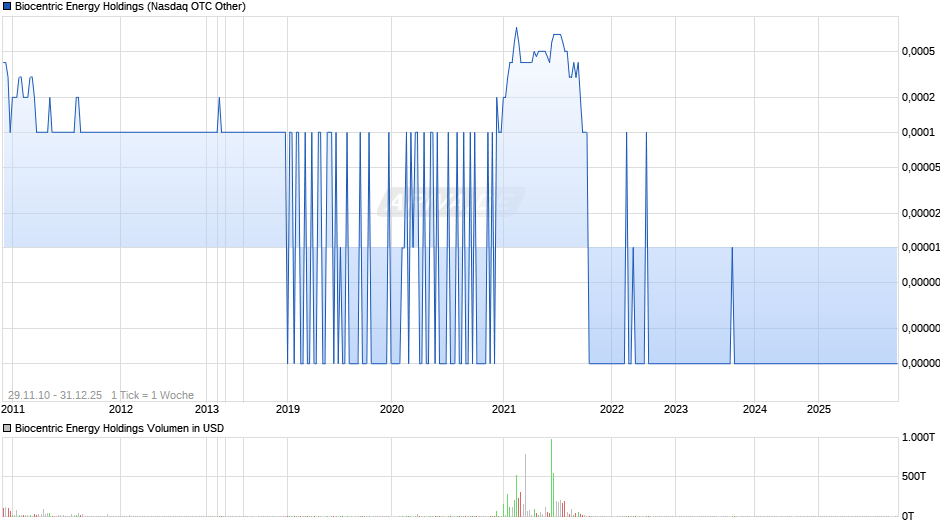
Task: Click the date range 29.11.10 - 31.12.25
Action: (55, 395)
